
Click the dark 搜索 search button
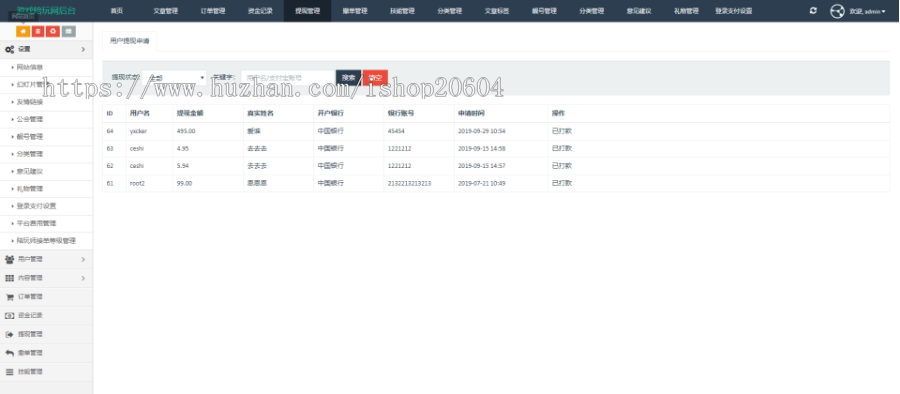348,78
